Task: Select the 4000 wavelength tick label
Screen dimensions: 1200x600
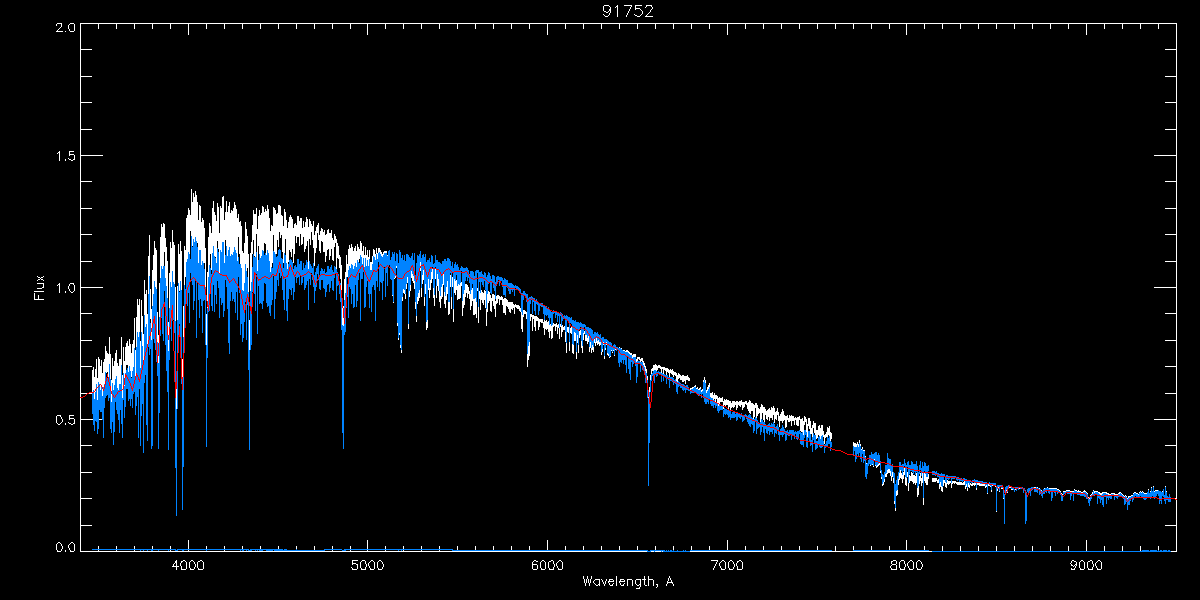Action: point(188,565)
